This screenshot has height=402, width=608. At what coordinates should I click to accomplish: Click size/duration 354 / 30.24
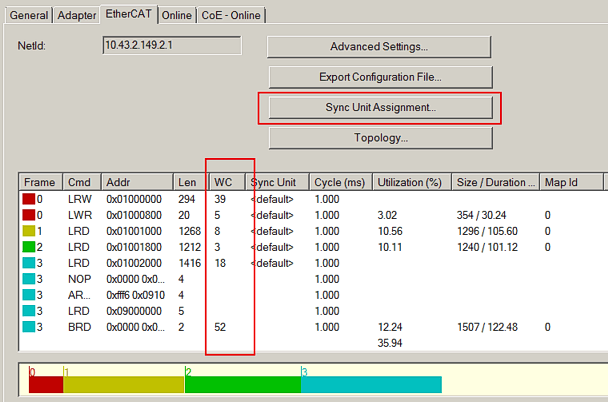point(481,215)
